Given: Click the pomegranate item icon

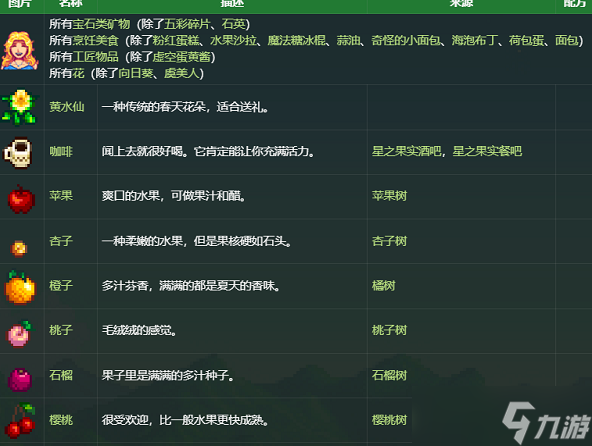Looking at the screenshot, I should click(x=20, y=380).
